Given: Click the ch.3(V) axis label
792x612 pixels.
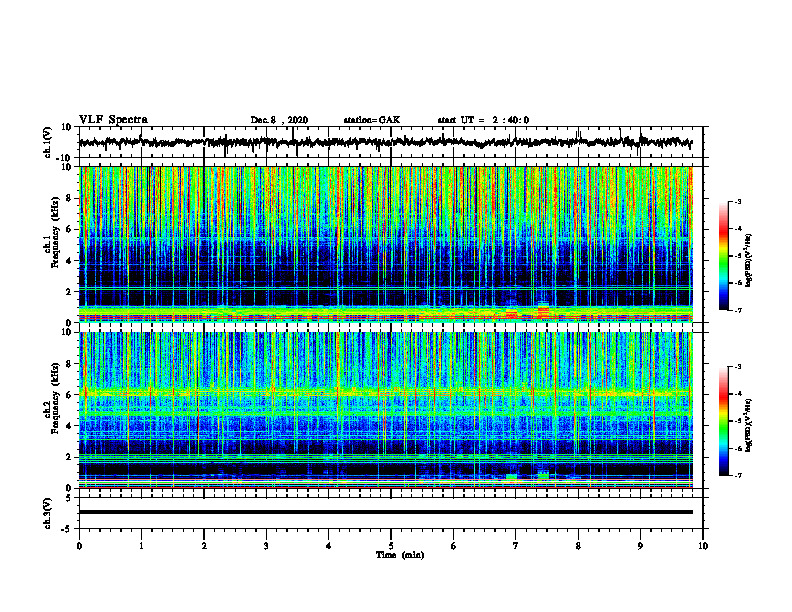Looking at the screenshot, I should tap(47, 514).
